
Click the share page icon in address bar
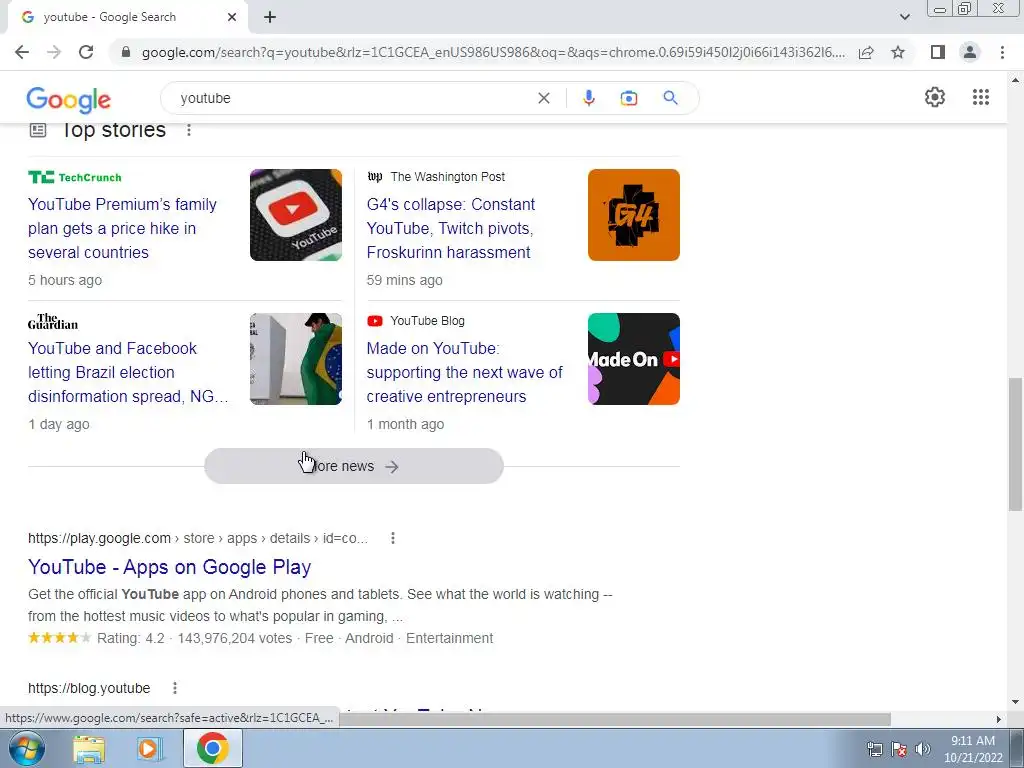866,52
